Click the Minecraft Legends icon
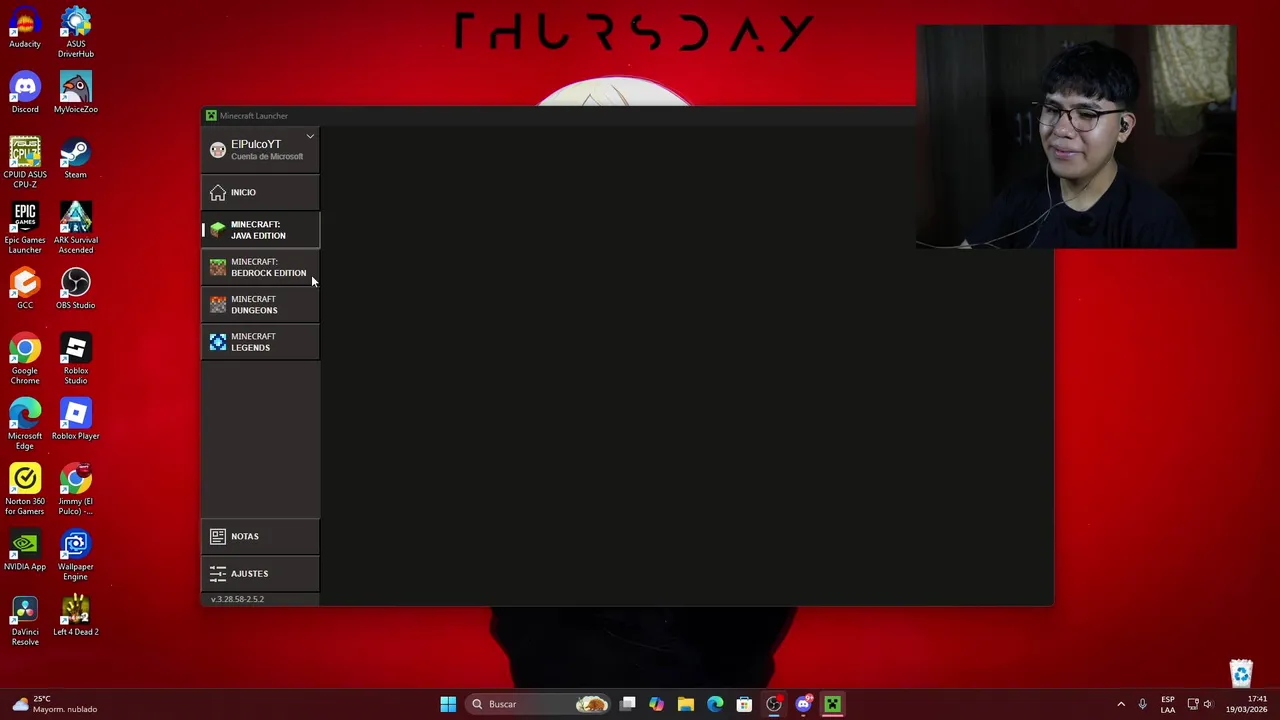This screenshot has width=1280, height=720. point(218,342)
